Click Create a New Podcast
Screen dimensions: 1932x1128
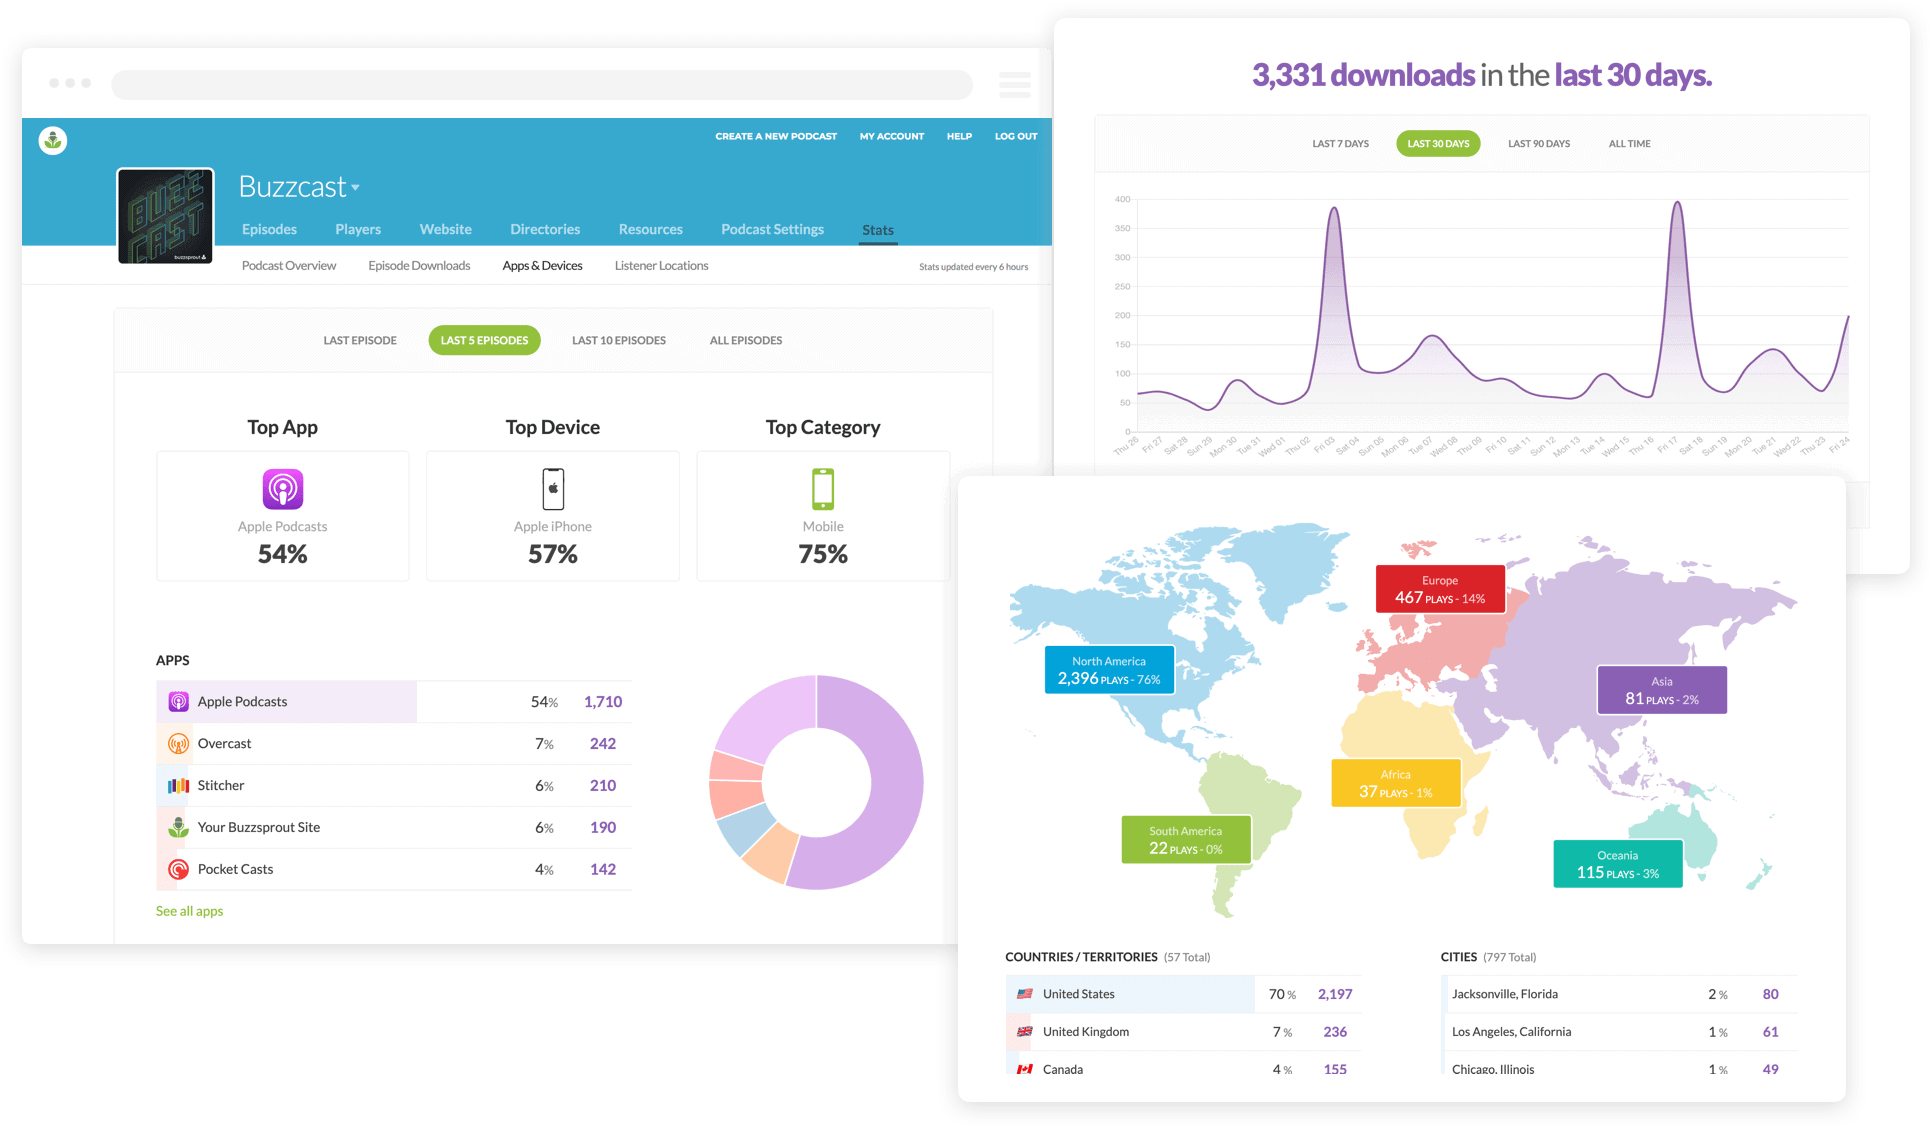(x=776, y=136)
